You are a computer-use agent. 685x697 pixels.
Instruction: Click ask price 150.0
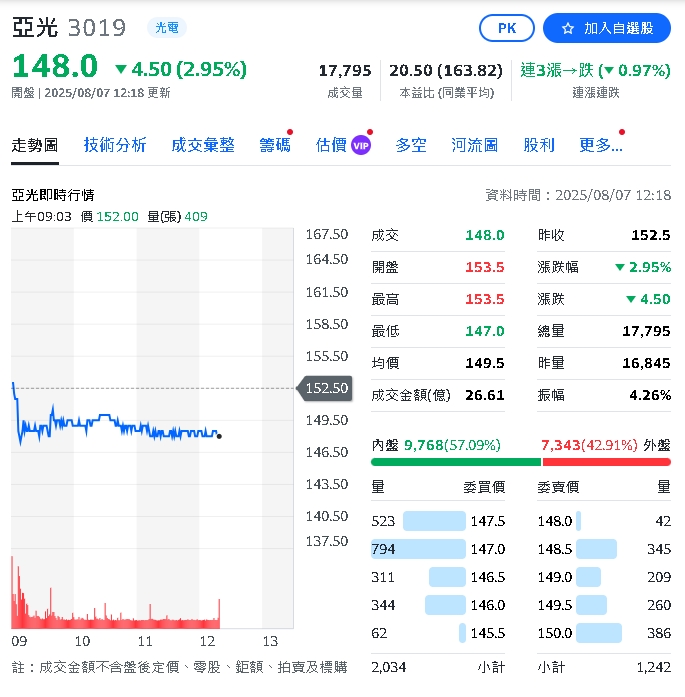[x=555, y=633]
